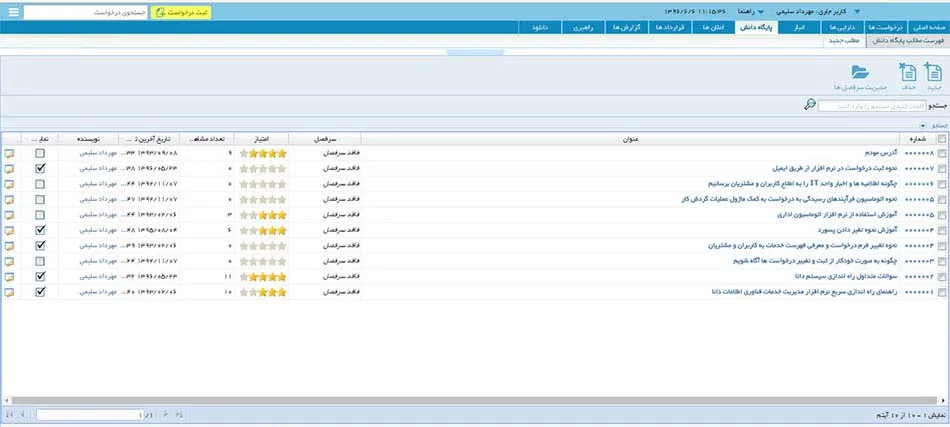Click the row icon for آدرس مودم

click(9, 153)
